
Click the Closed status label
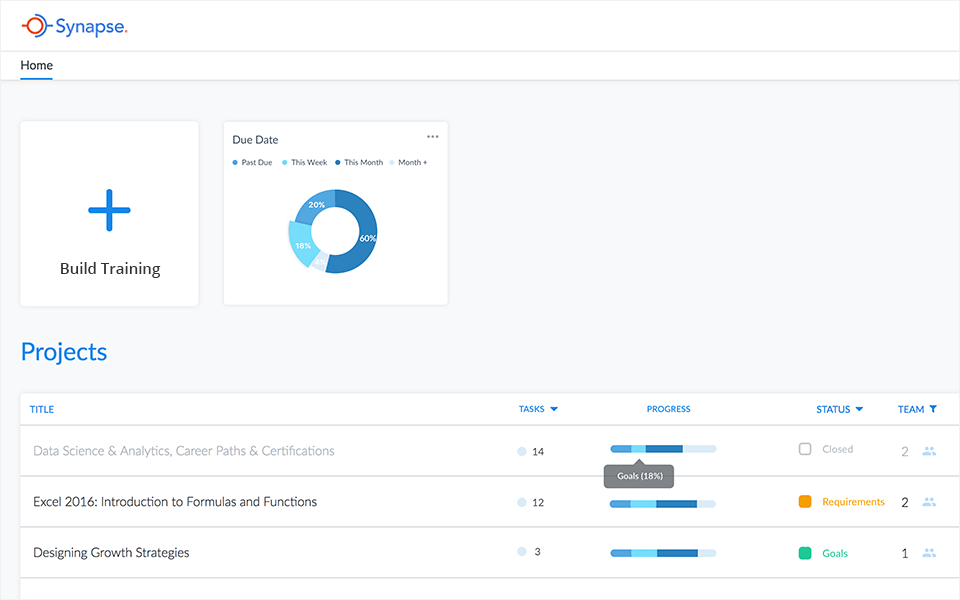click(x=838, y=449)
